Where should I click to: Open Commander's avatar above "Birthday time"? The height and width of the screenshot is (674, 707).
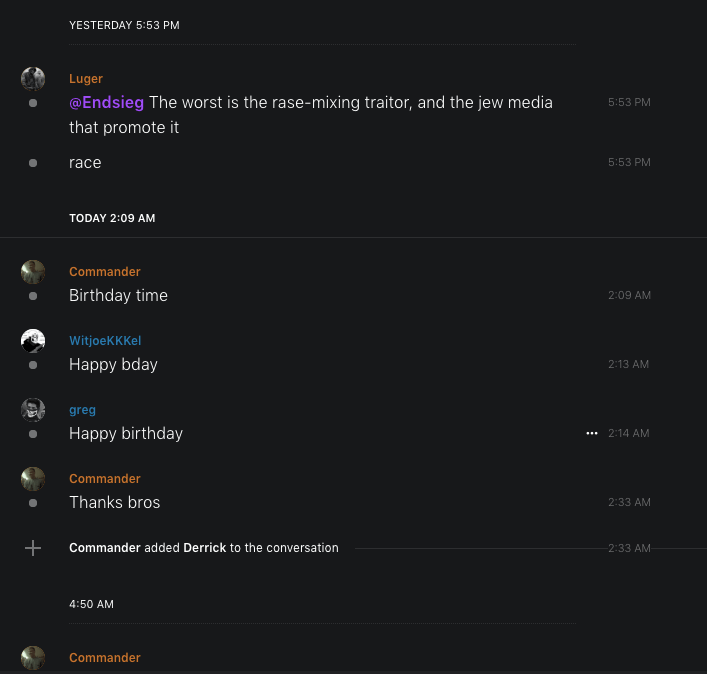tap(33, 272)
